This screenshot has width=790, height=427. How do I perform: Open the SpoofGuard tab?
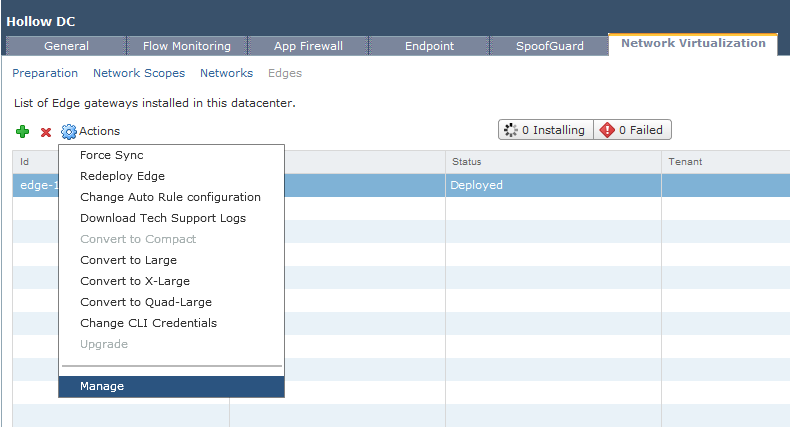tap(549, 46)
